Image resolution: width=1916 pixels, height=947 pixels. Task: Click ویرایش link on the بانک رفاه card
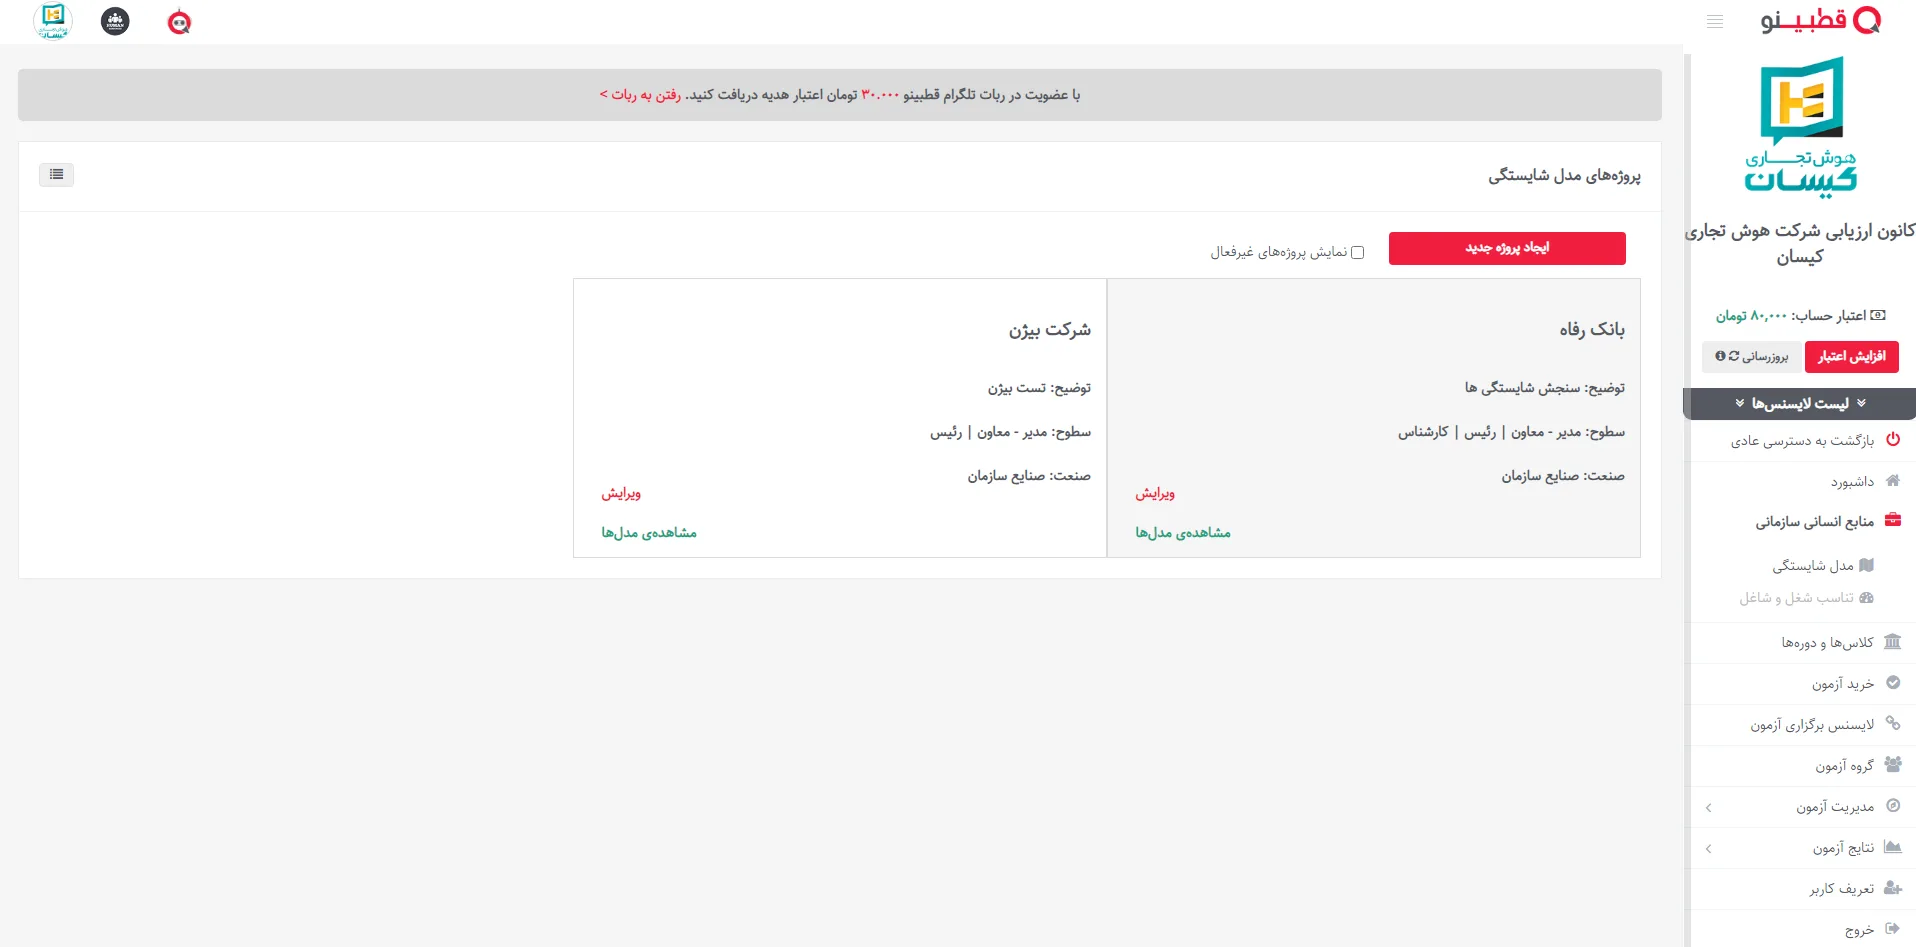click(1154, 493)
